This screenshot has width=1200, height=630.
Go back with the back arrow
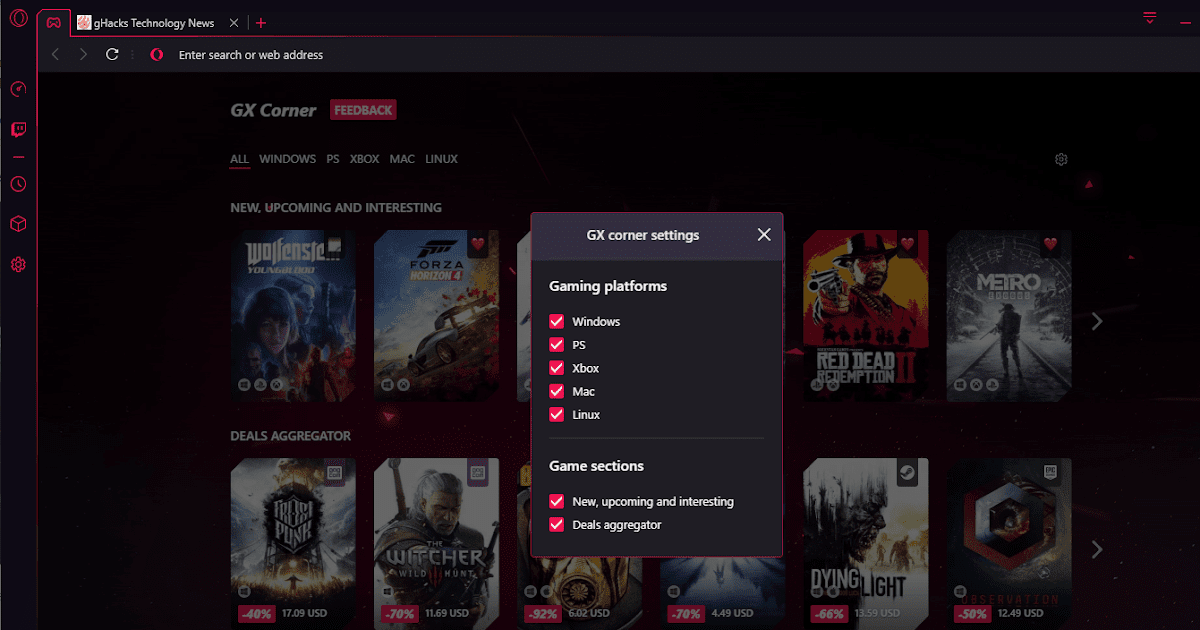[x=56, y=55]
